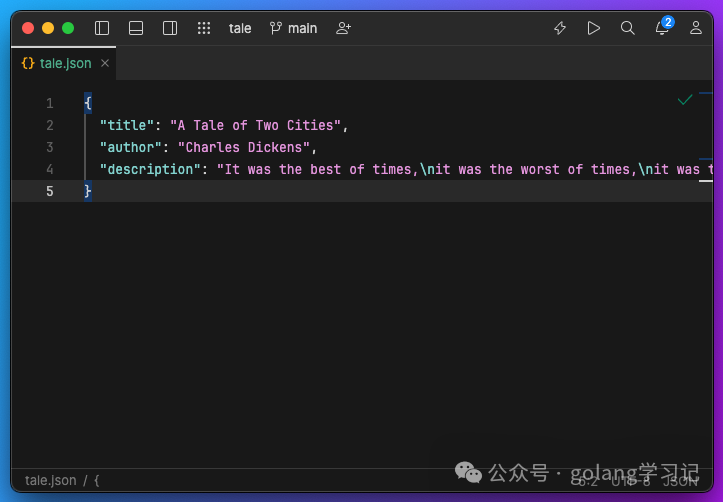Click the git branch icon beside main
The width and height of the screenshot is (723, 502).
click(276, 28)
